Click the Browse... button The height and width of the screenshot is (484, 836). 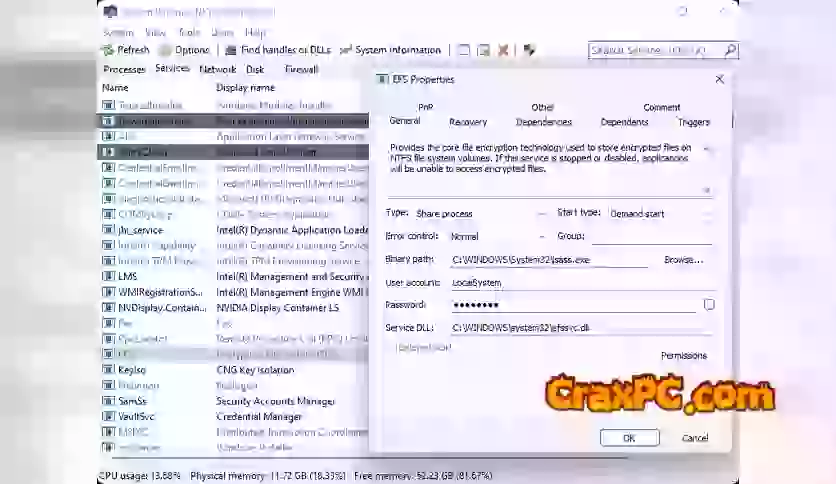pos(684,260)
